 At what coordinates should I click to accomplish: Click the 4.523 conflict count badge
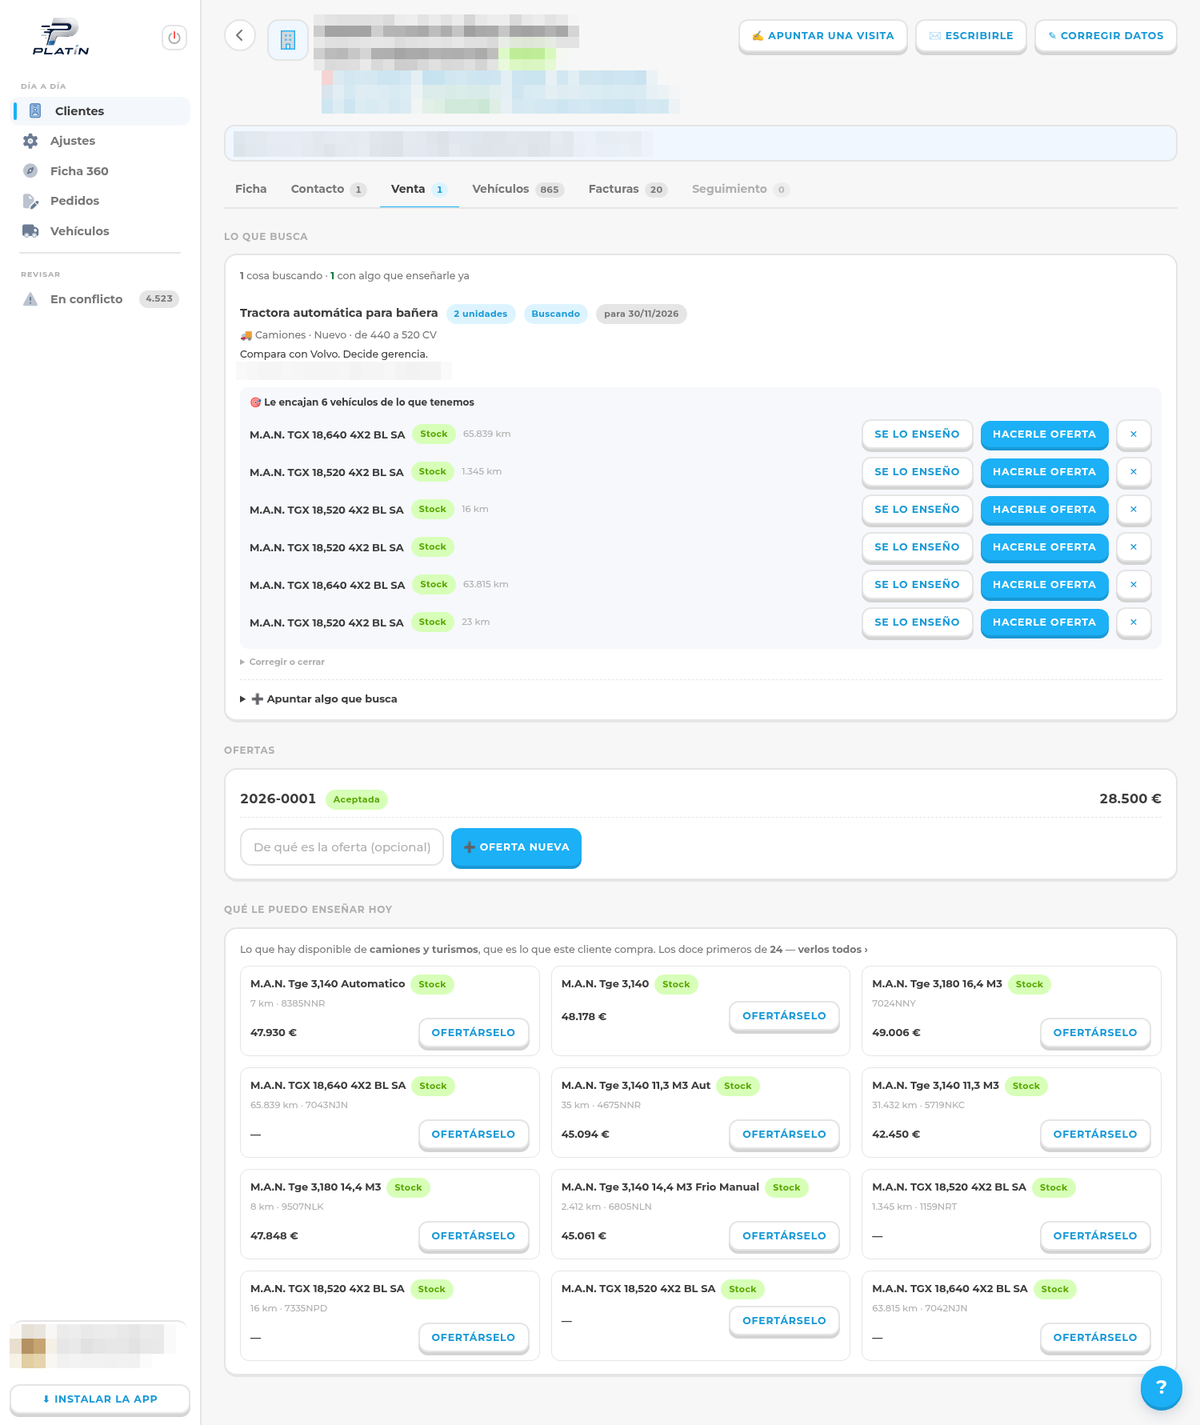[158, 299]
